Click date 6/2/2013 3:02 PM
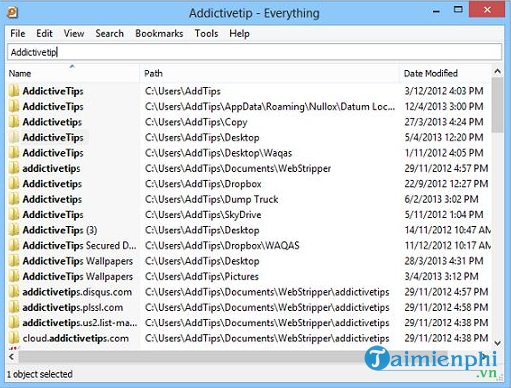Screen dimensions: 511x388 [441, 199]
